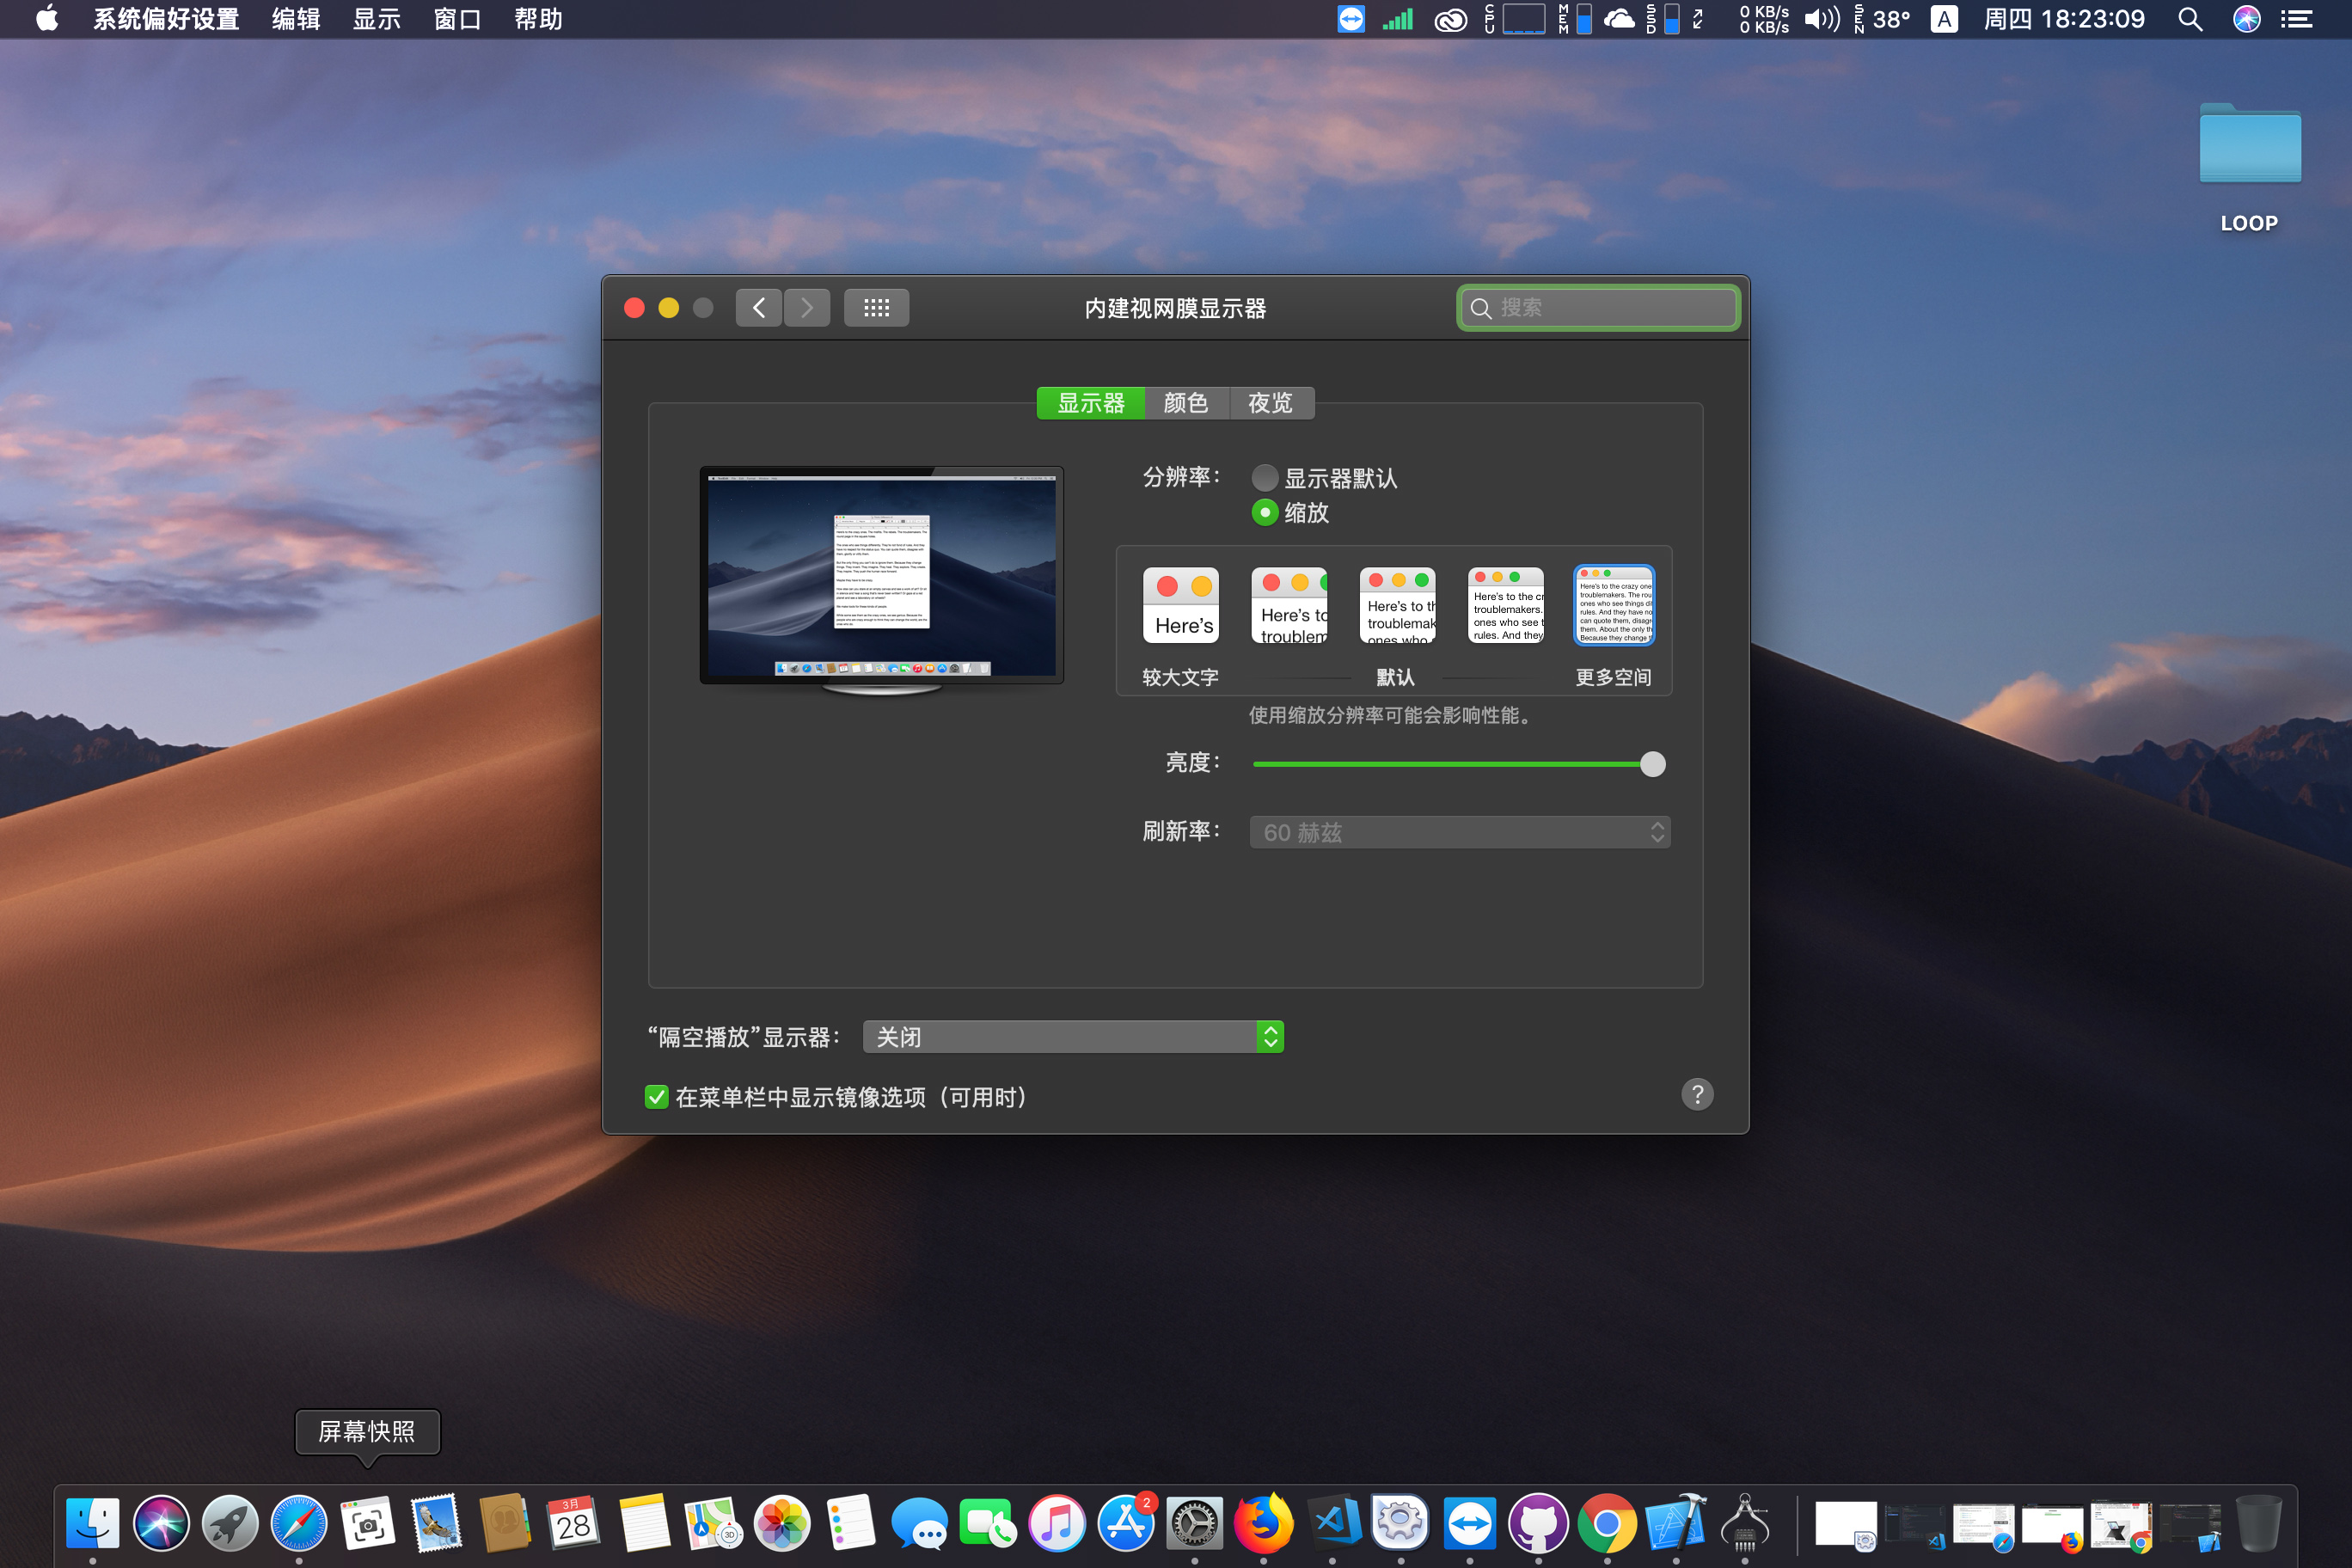Open the 显示 menu

tap(377, 19)
